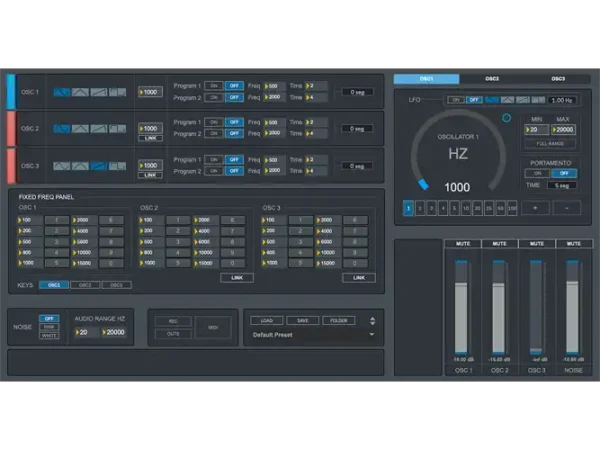Click the LINK button under OSC 2 frequency
The width and height of the screenshot is (600, 450).
point(150,138)
